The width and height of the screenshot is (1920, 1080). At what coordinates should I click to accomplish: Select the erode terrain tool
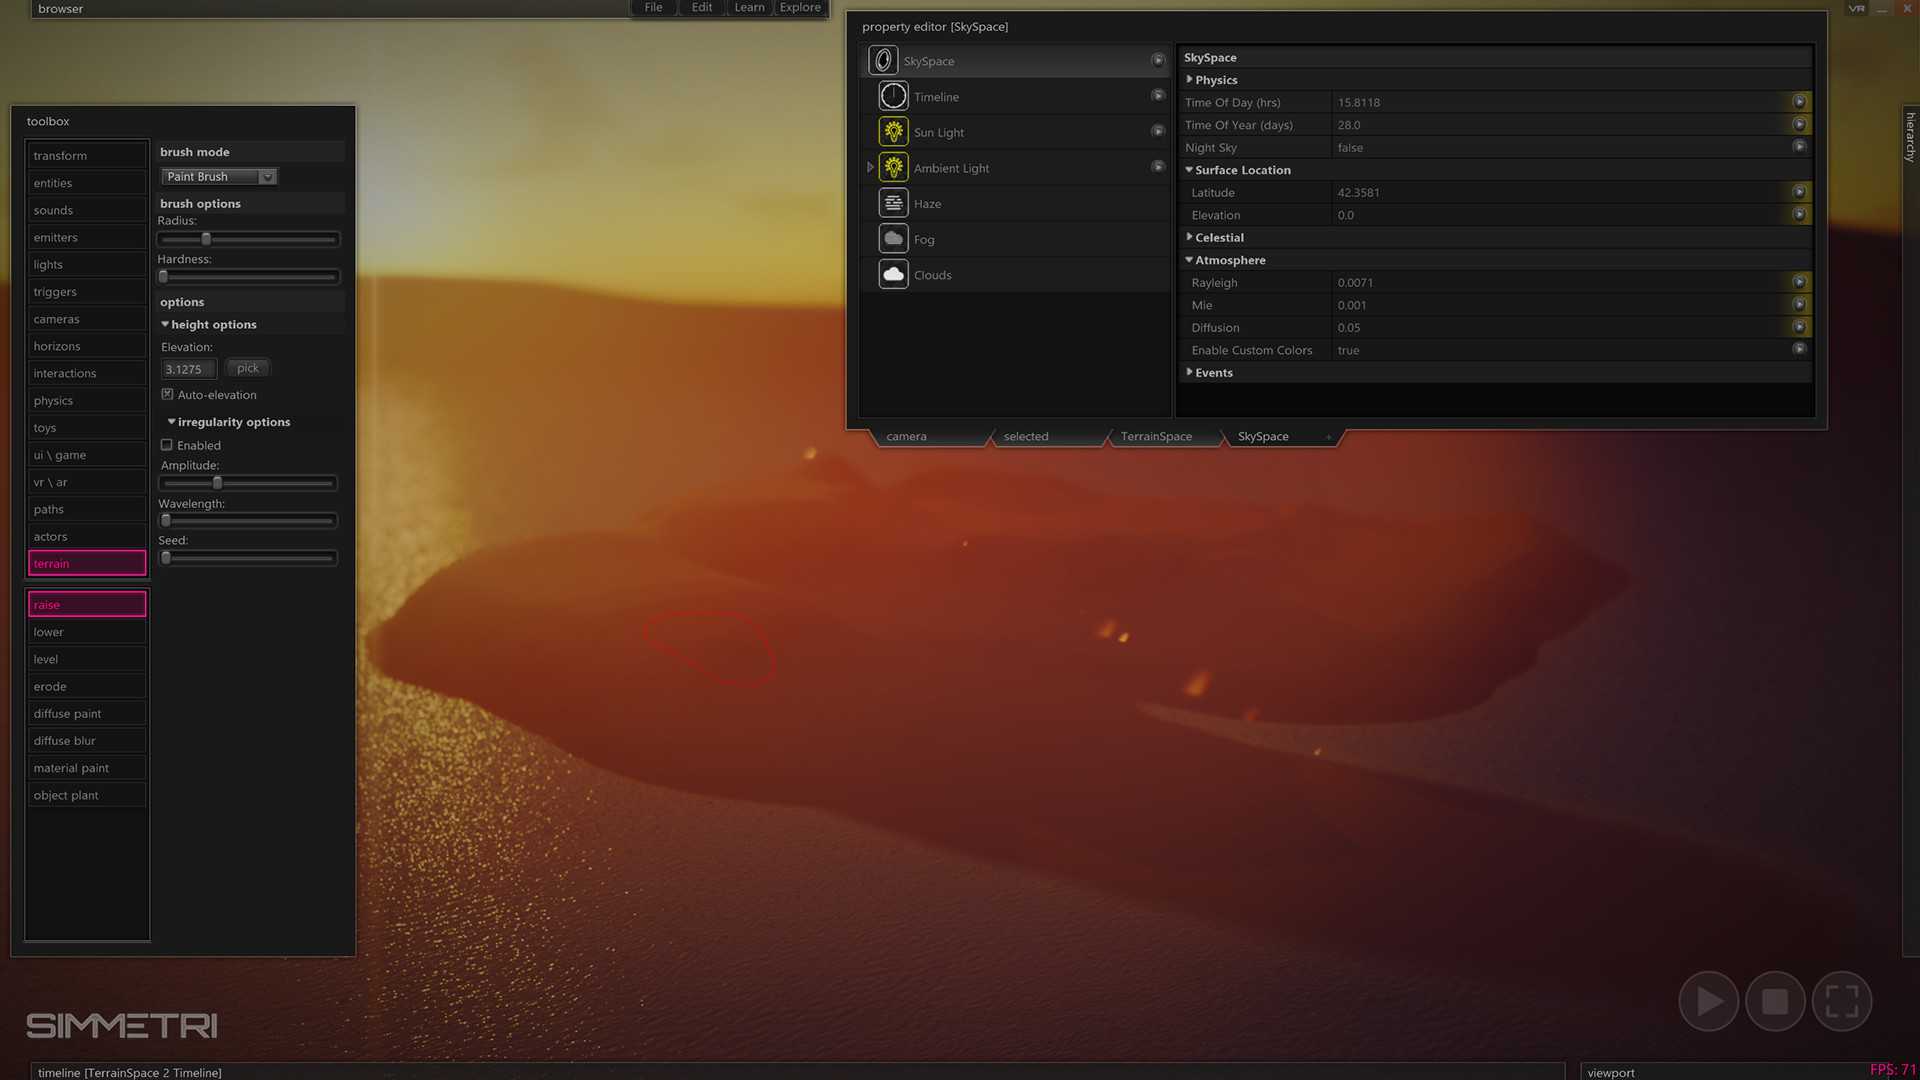87,686
